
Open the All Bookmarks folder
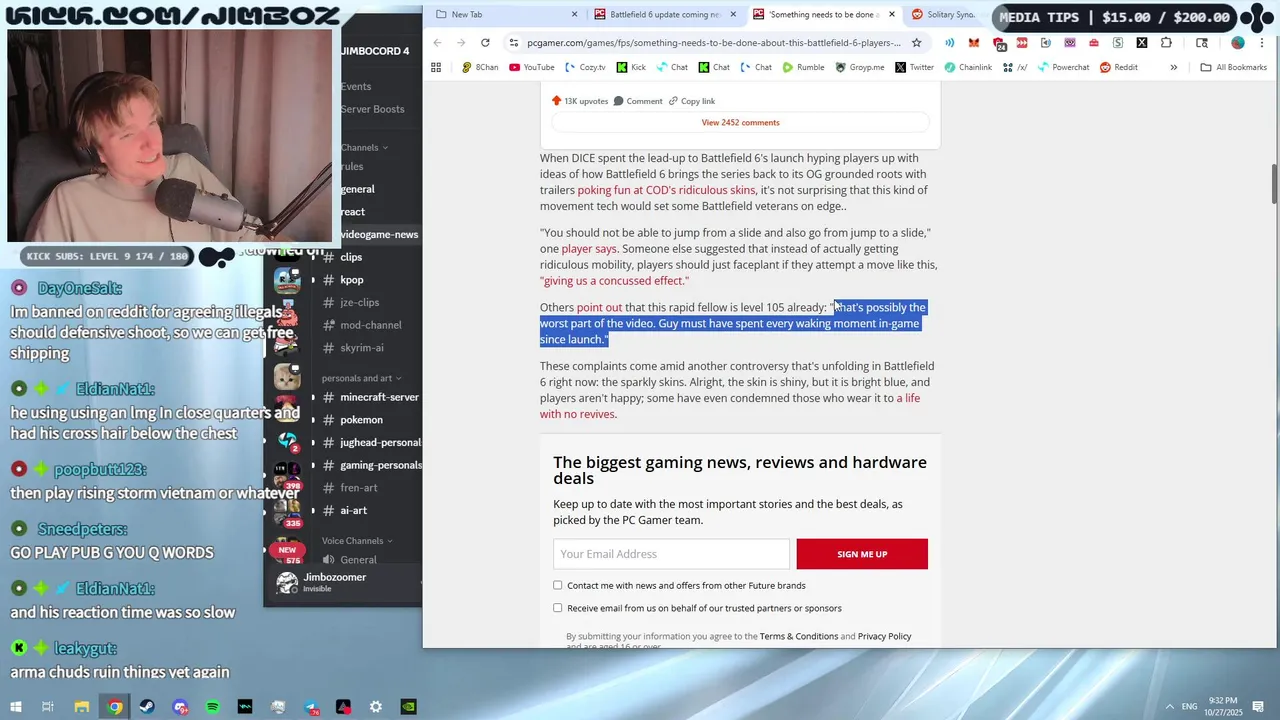point(1233,67)
